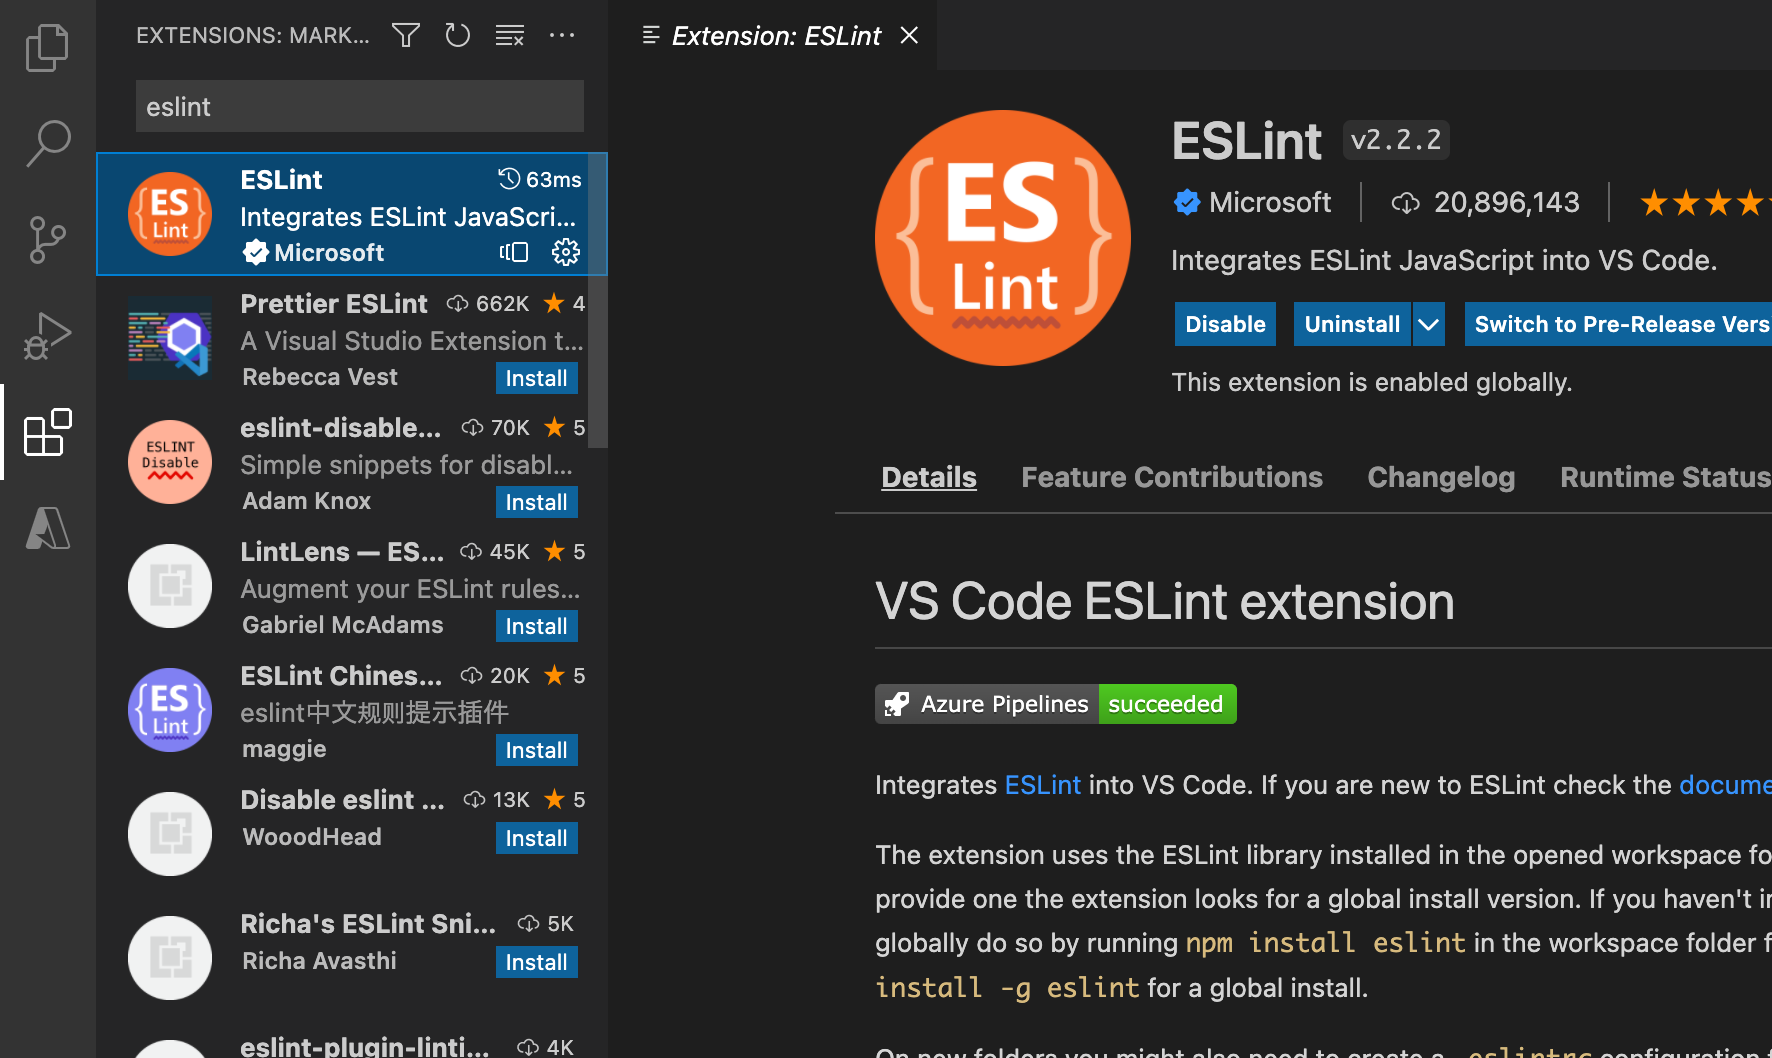Open the Explorer icon in the activity bar
Image resolution: width=1772 pixels, height=1058 pixels.
[47, 47]
